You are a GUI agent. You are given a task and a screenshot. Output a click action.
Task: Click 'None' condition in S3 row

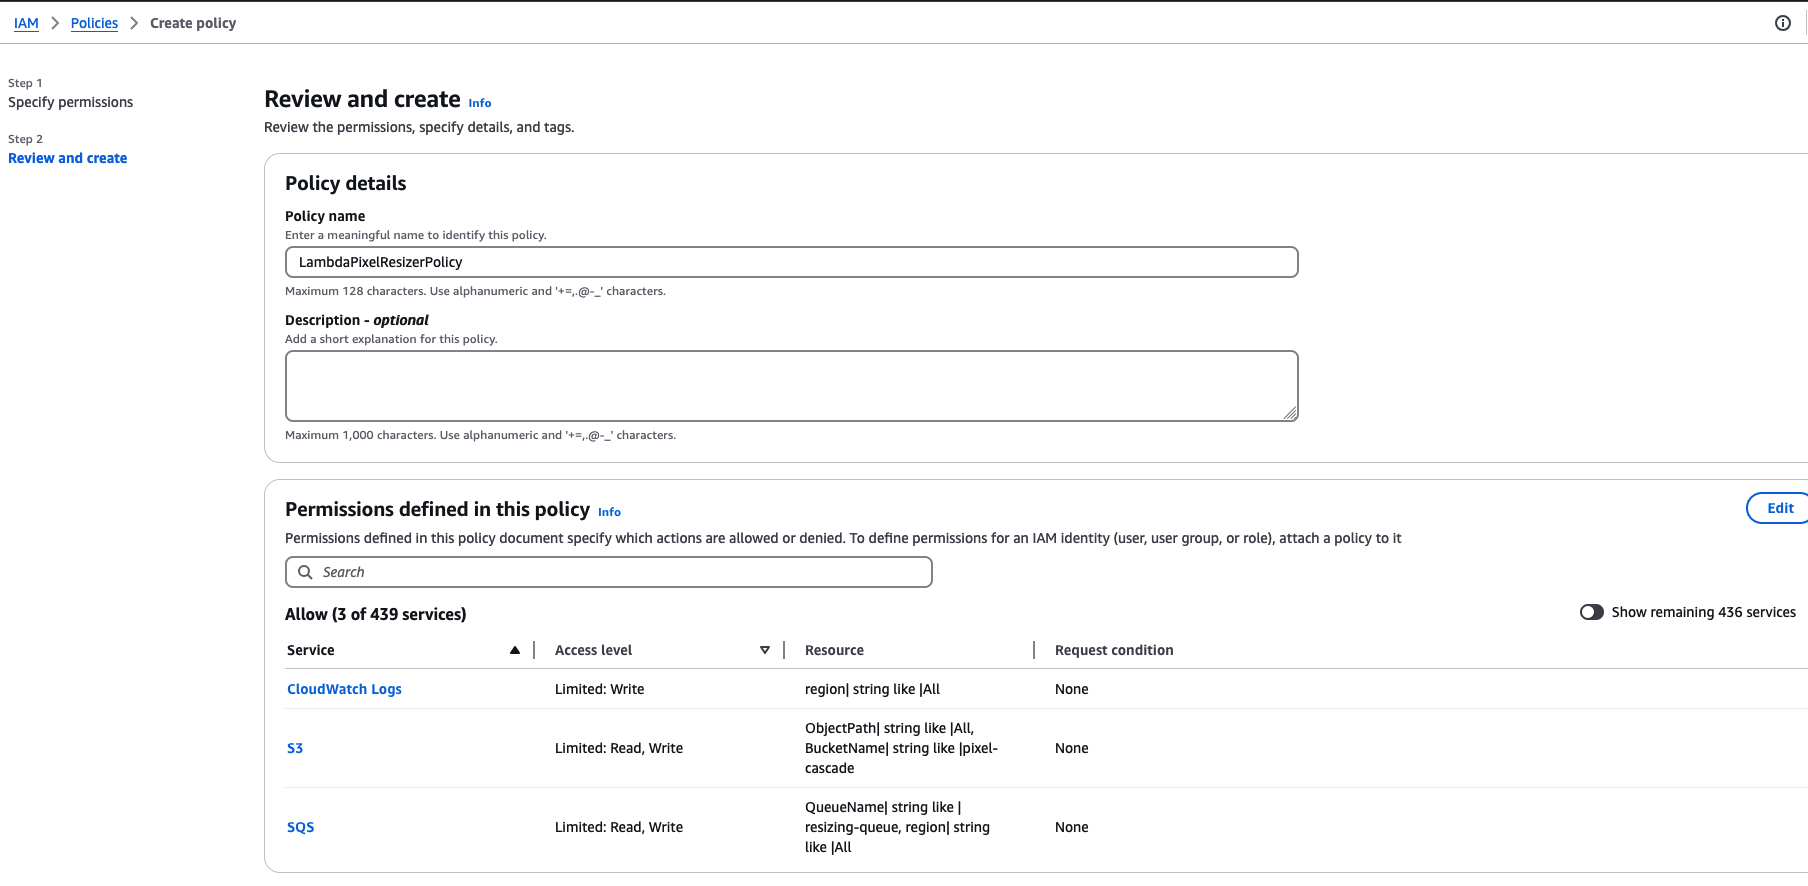(x=1071, y=748)
